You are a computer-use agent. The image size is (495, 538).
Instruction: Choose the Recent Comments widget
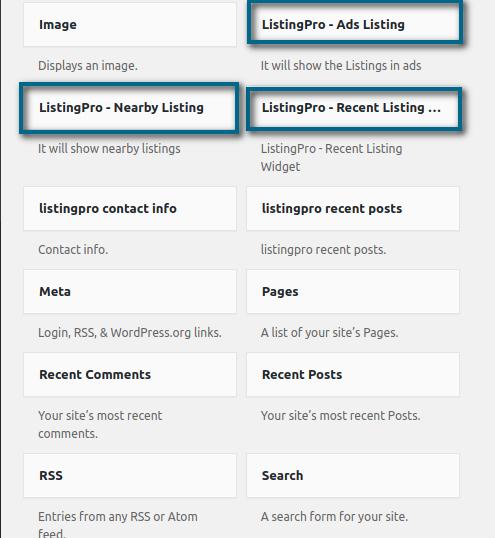click(130, 375)
